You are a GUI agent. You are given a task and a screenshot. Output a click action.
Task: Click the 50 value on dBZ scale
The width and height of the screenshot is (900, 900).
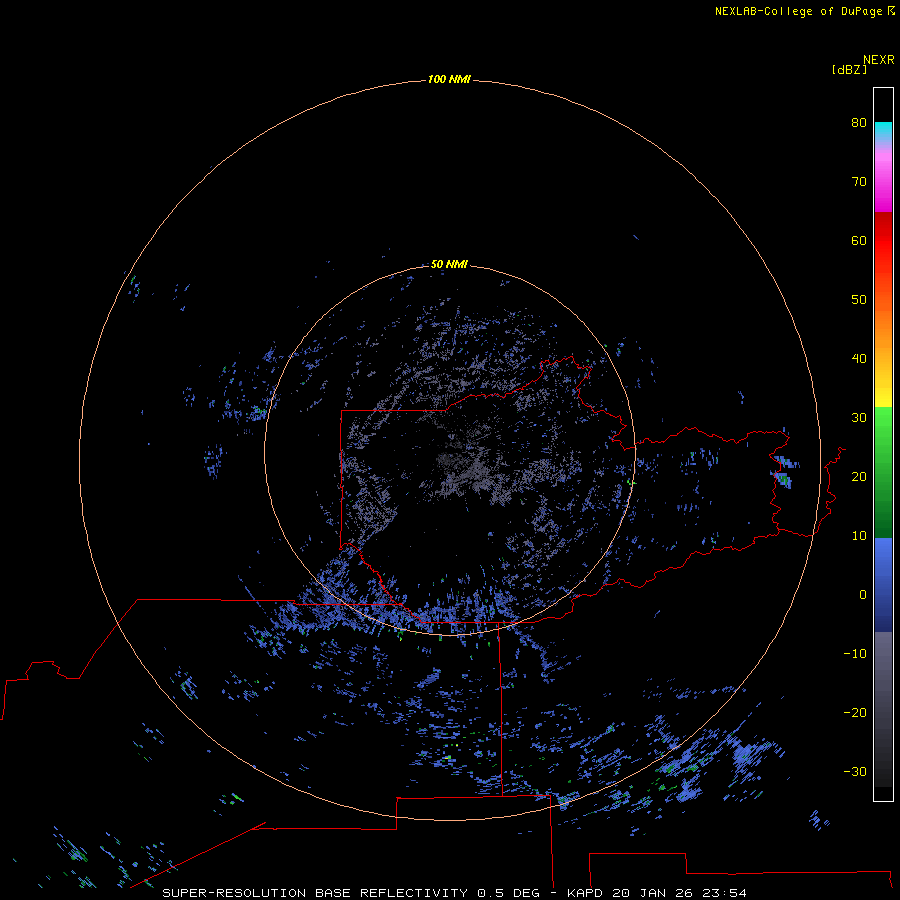(859, 300)
